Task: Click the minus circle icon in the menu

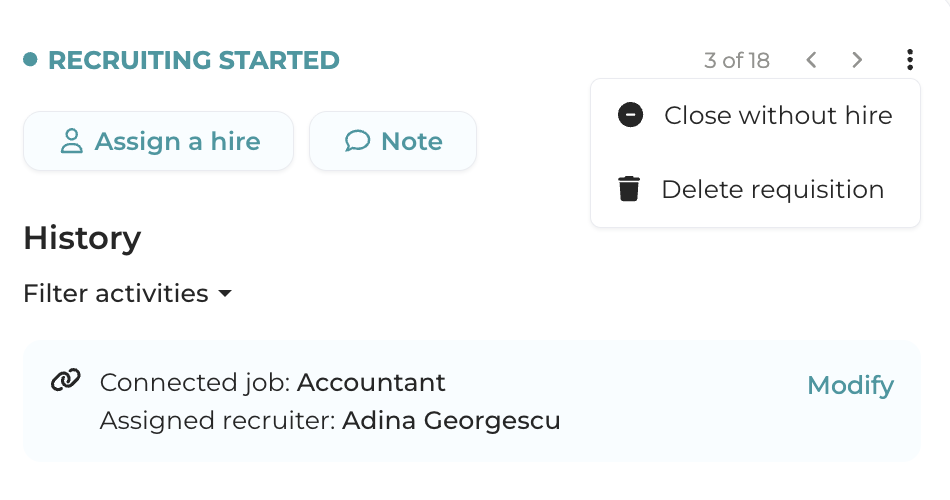Action: [x=630, y=115]
